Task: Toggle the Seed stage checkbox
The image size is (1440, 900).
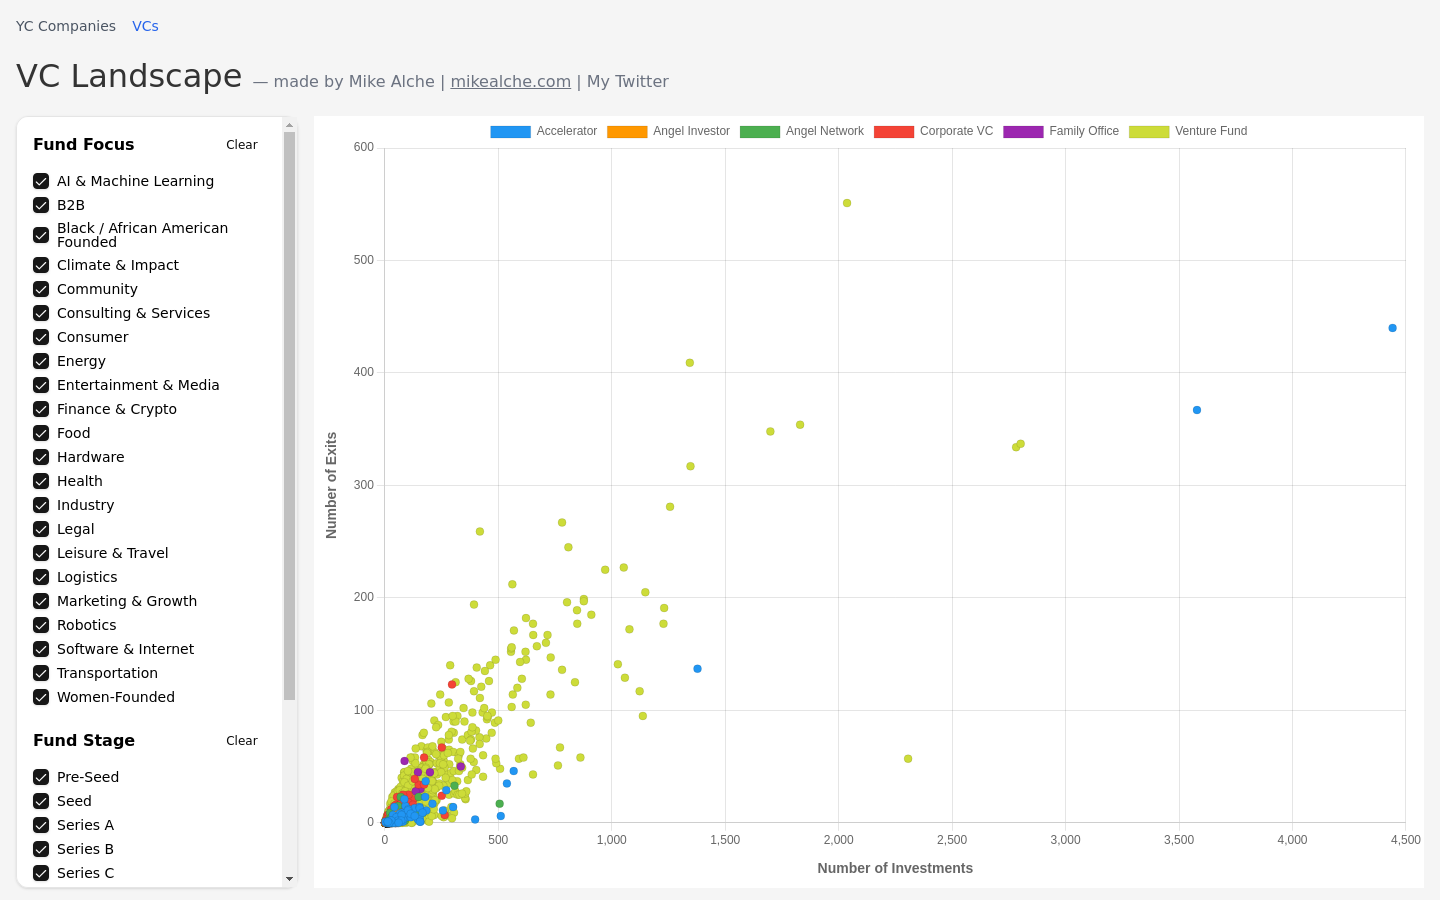Action: 41,801
